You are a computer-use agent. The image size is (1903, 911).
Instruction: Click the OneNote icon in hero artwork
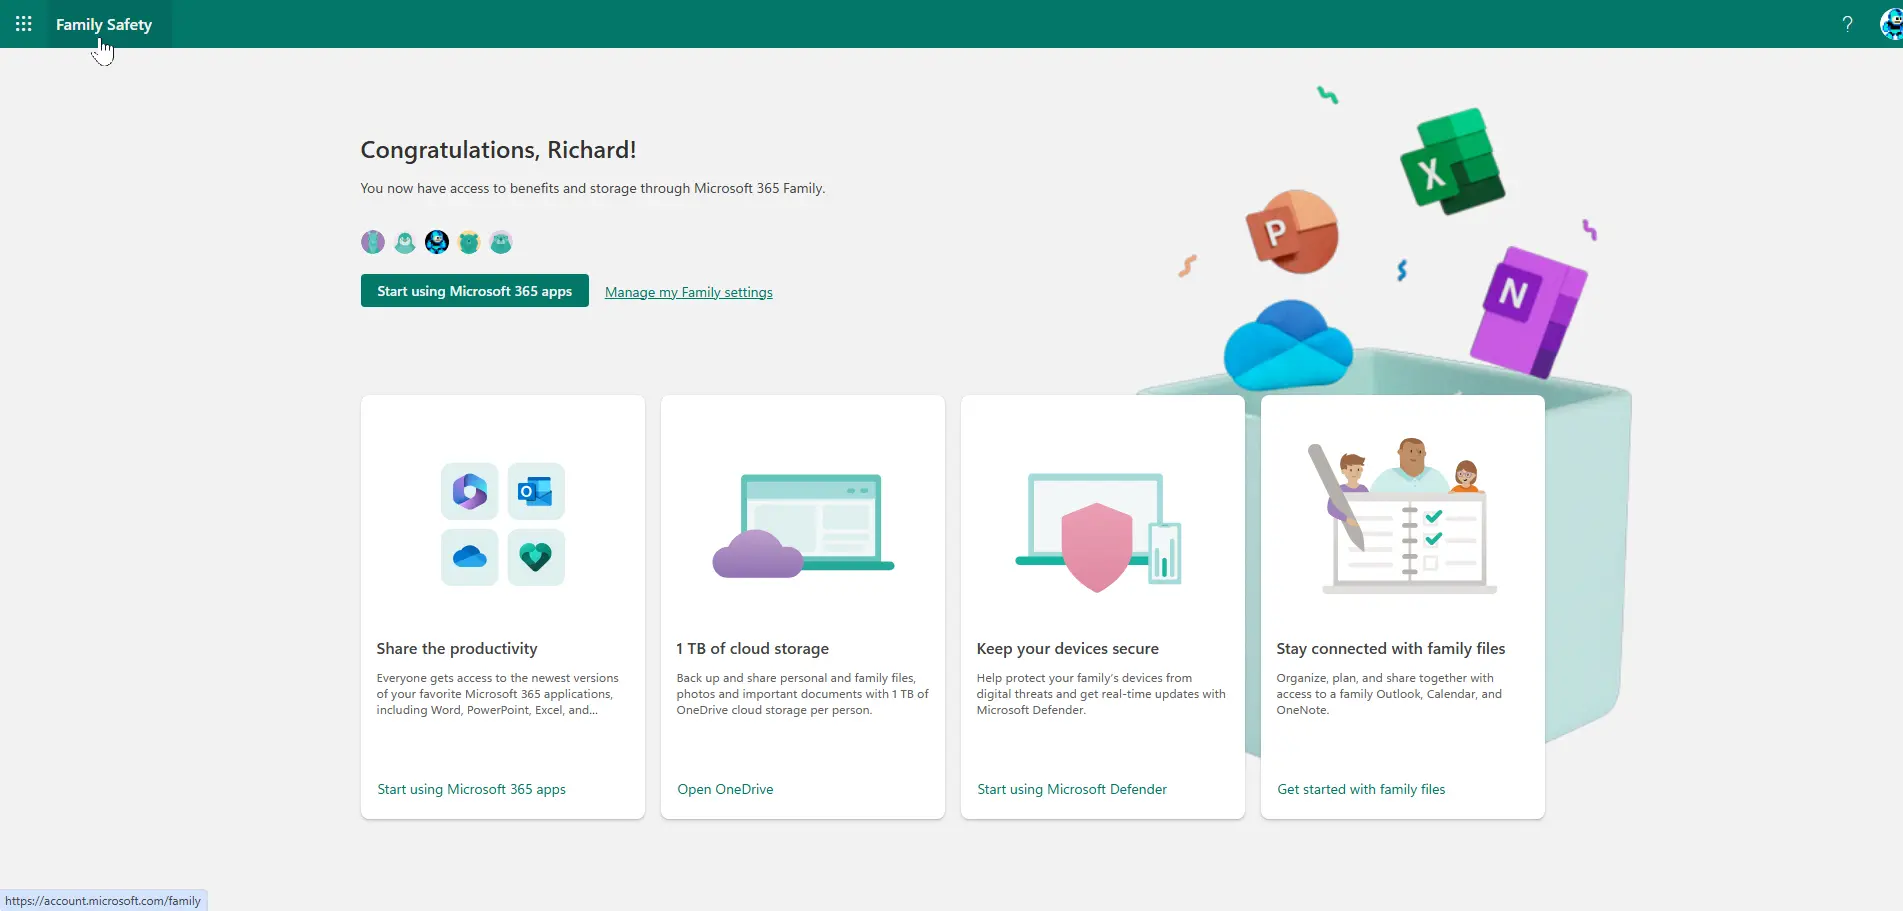click(1527, 311)
